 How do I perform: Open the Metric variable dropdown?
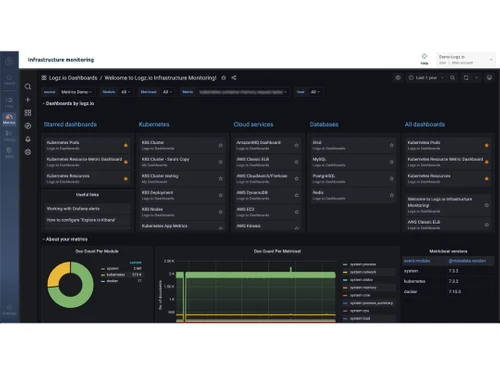pyautogui.click(x=243, y=92)
